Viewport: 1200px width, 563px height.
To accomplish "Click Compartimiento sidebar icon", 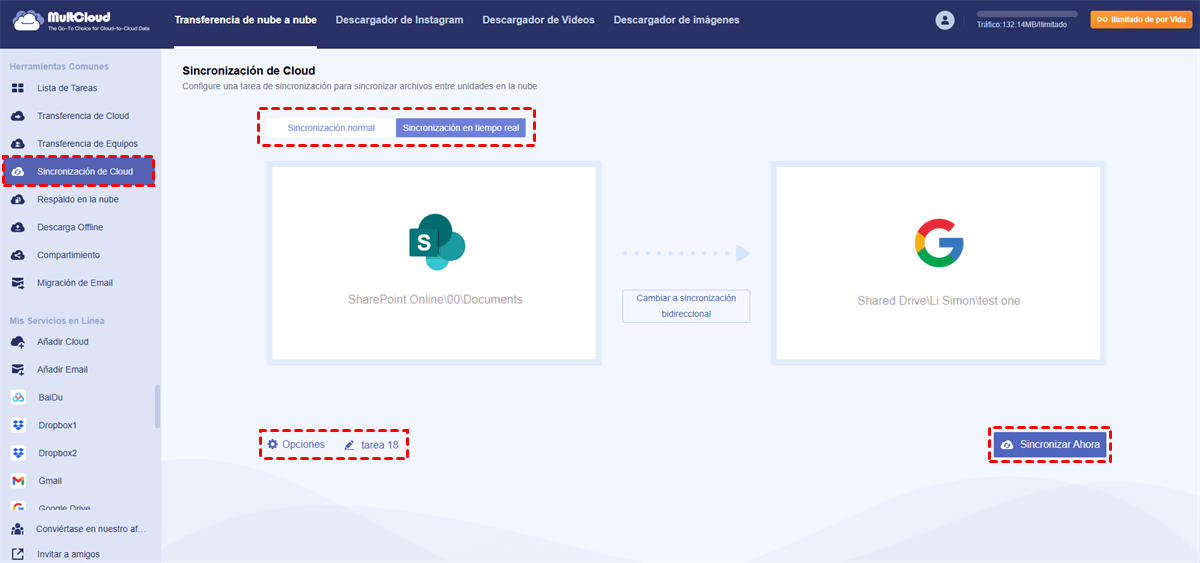I will coord(18,255).
